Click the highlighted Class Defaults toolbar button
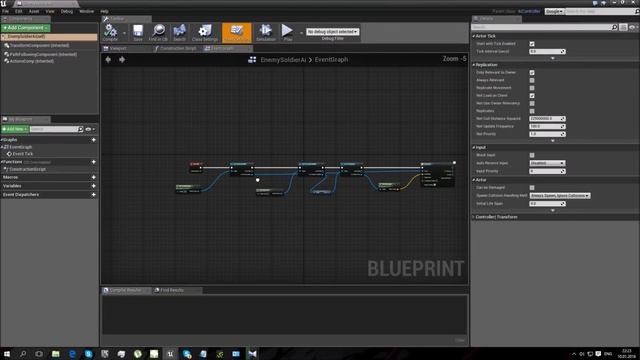The width and height of the screenshot is (640, 360). (x=237, y=32)
